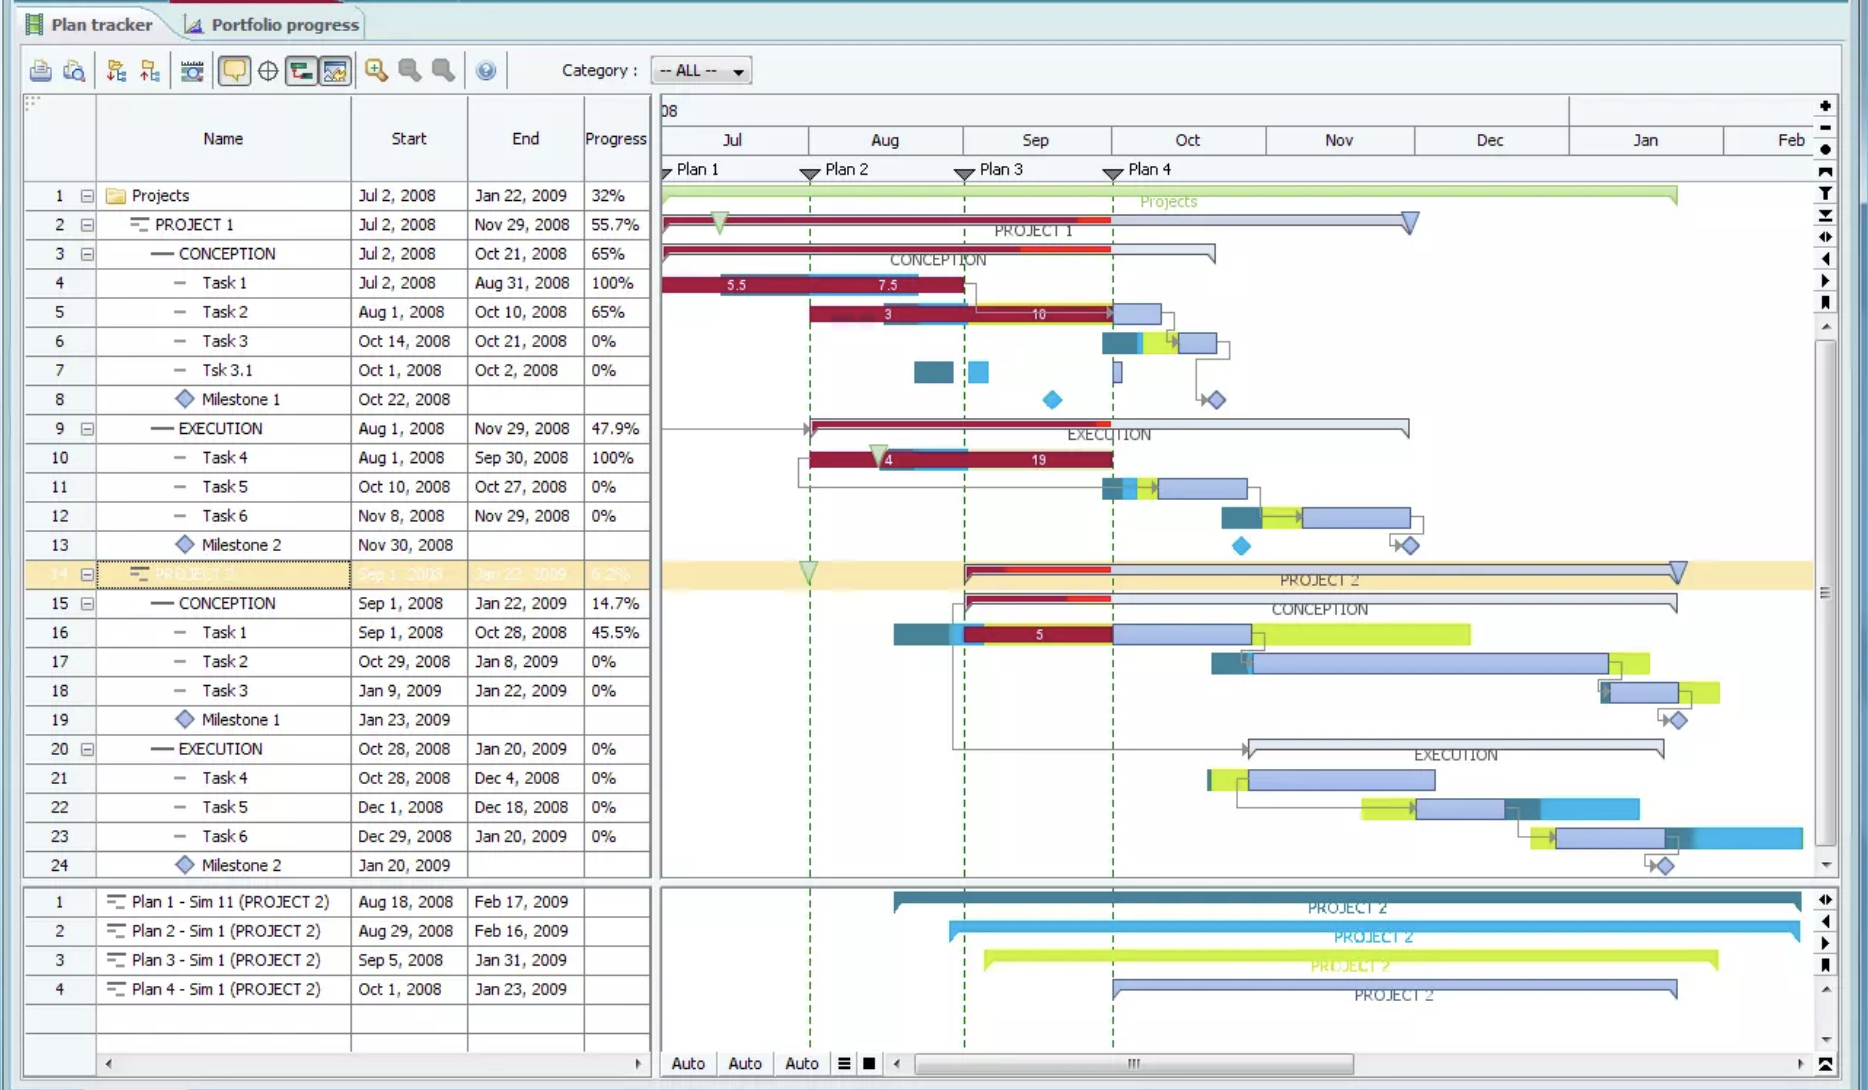Collapse the highlighted PROJECT 2 row 14
Image resolution: width=1868 pixels, height=1090 pixels.
(87, 575)
